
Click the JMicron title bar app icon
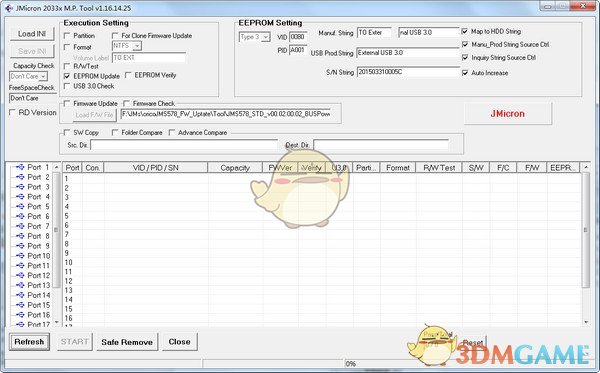pyautogui.click(x=8, y=8)
